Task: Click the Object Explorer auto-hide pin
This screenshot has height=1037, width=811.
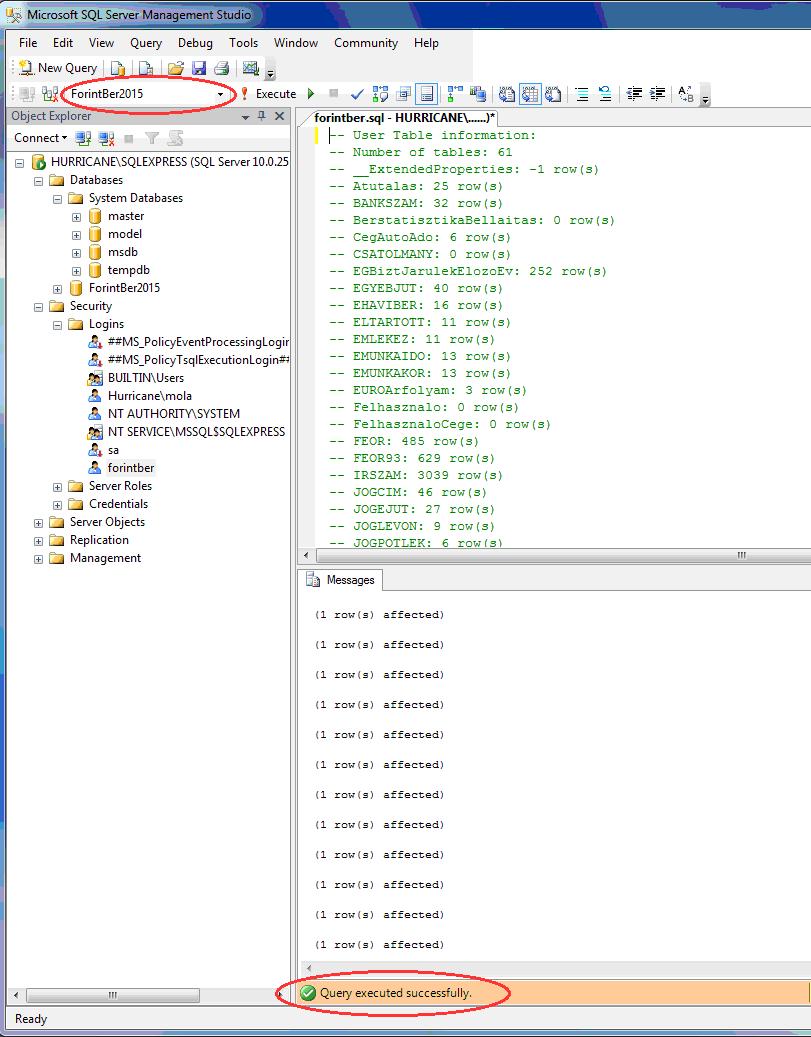Action: click(261, 116)
